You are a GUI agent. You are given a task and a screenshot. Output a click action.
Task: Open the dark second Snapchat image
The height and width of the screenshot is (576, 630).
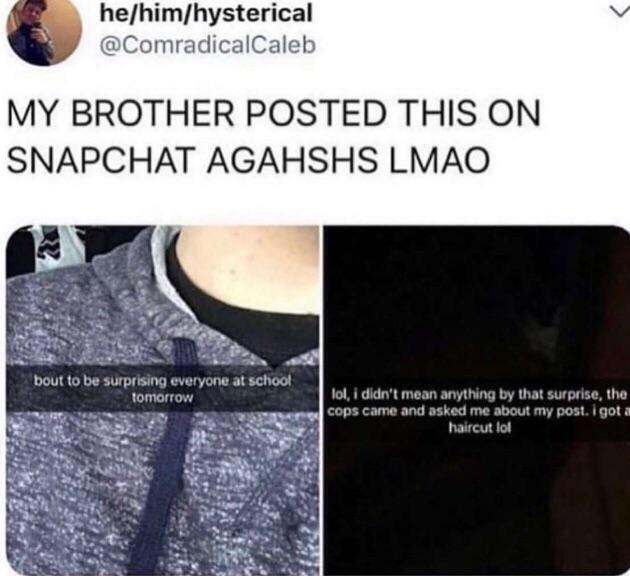tap(477, 400)
